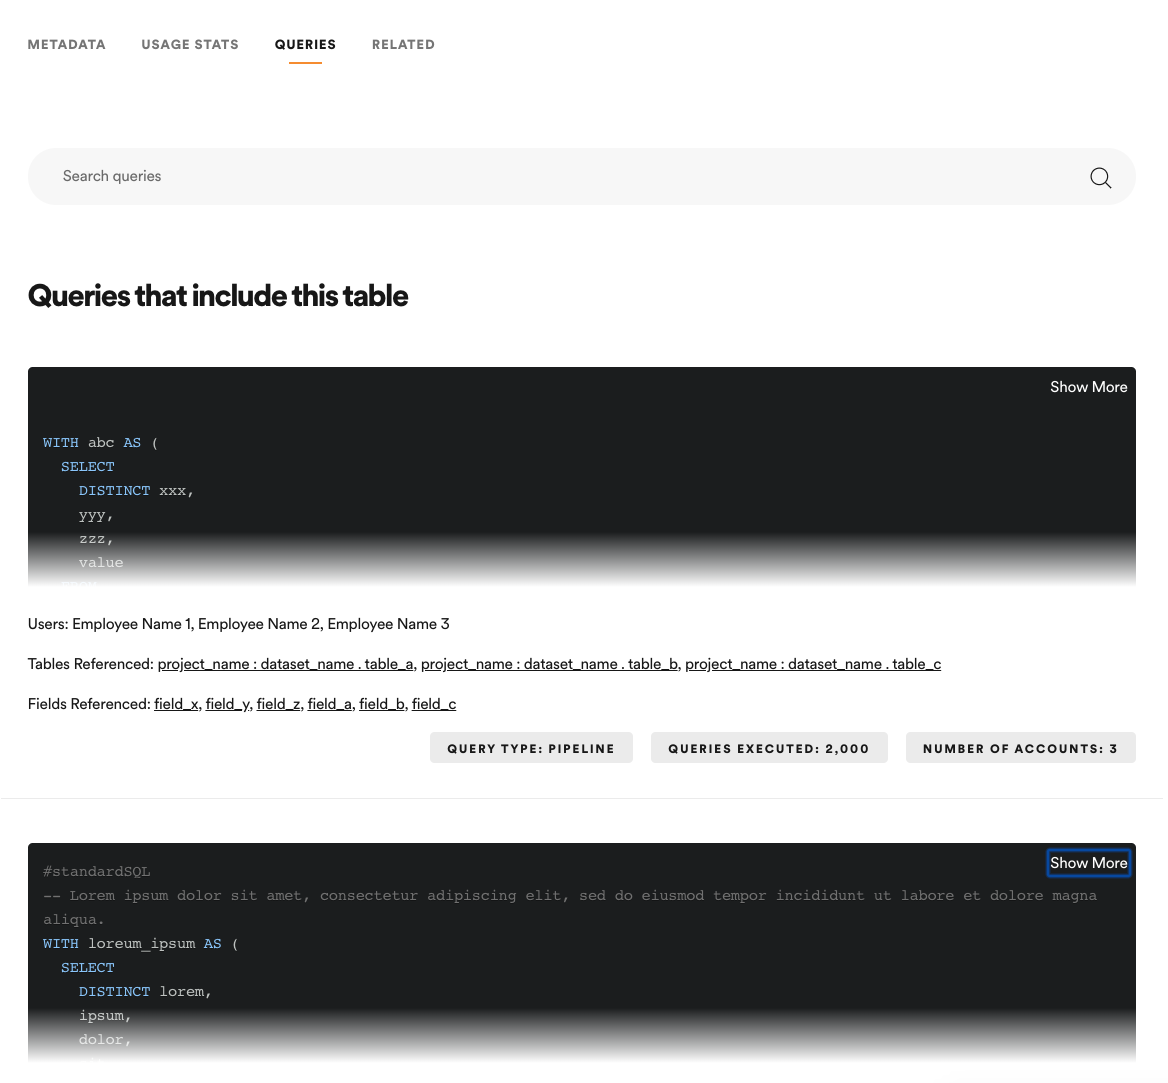Click the field_y referenced field link
This screenshot has height=1083, width=1168.
227,703
